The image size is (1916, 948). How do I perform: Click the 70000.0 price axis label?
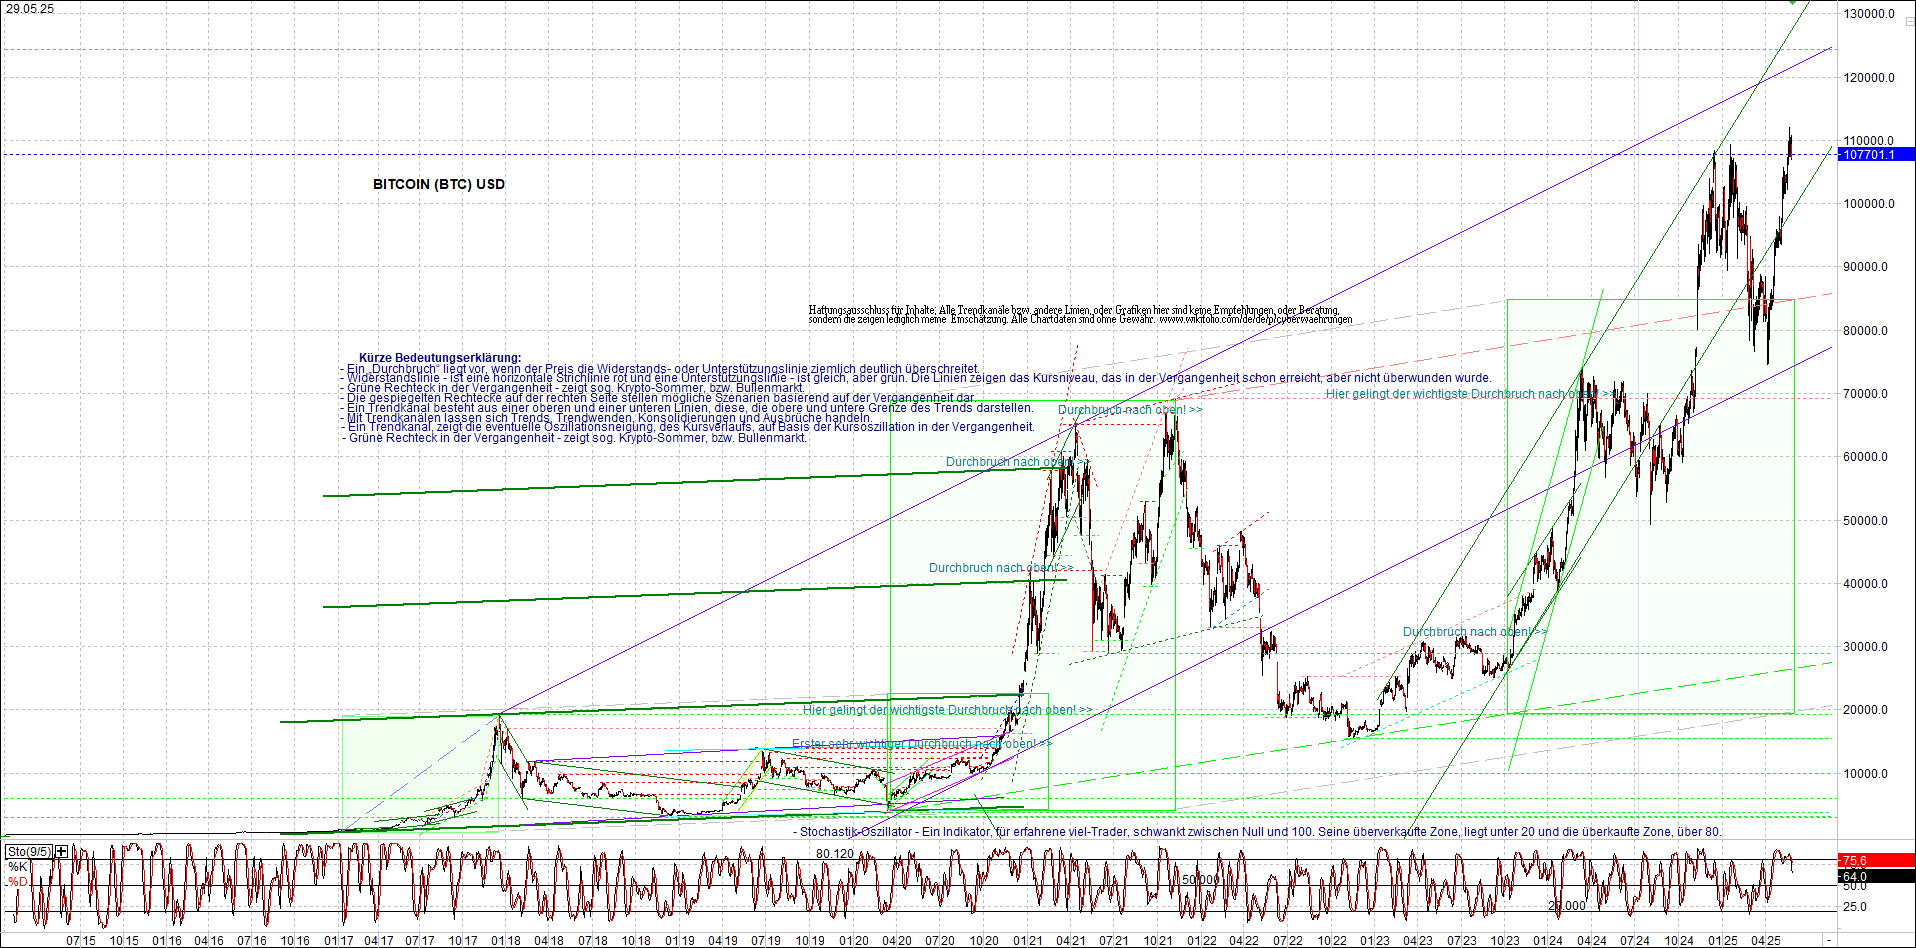(x=1866, y=394)
